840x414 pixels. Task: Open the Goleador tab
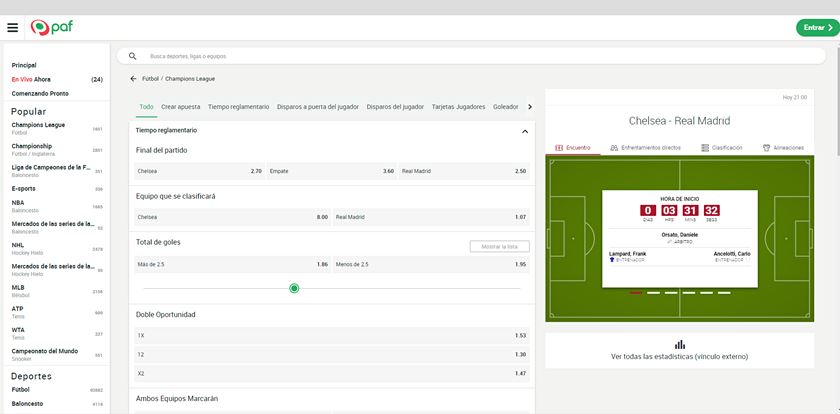pos(506,107)
